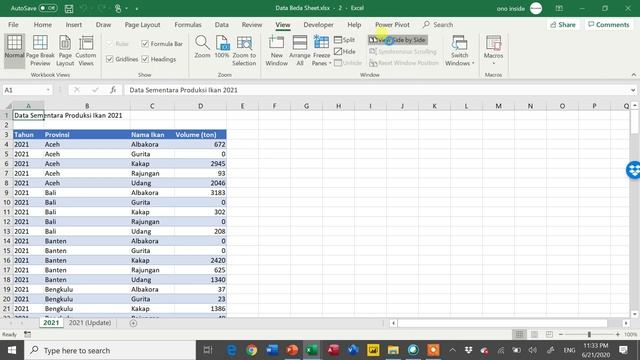
Task: Switch to the Insert tab
Action: pyautogui.click(x=73, y=24)
